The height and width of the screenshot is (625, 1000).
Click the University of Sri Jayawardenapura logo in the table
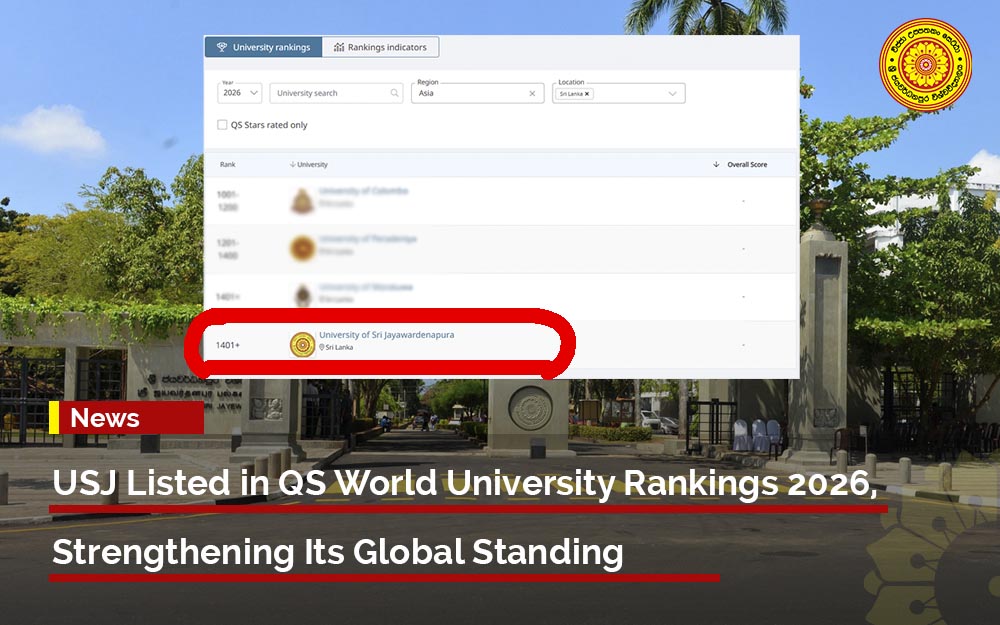[302, 344]
